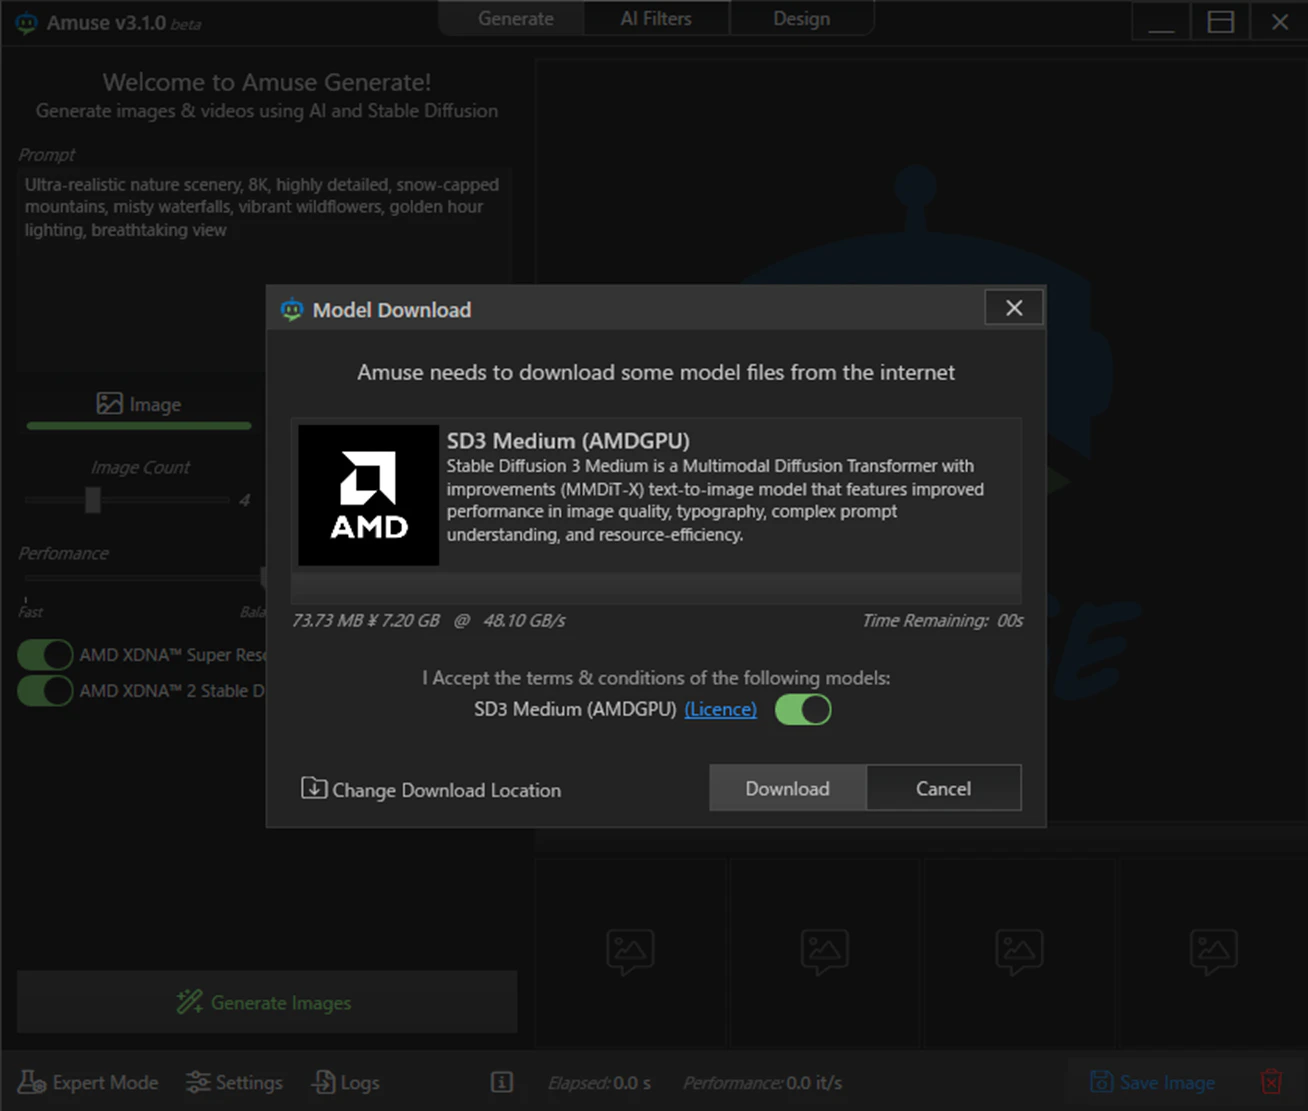
Task: Click into the Prompt text box
Action: click(265, 268)
